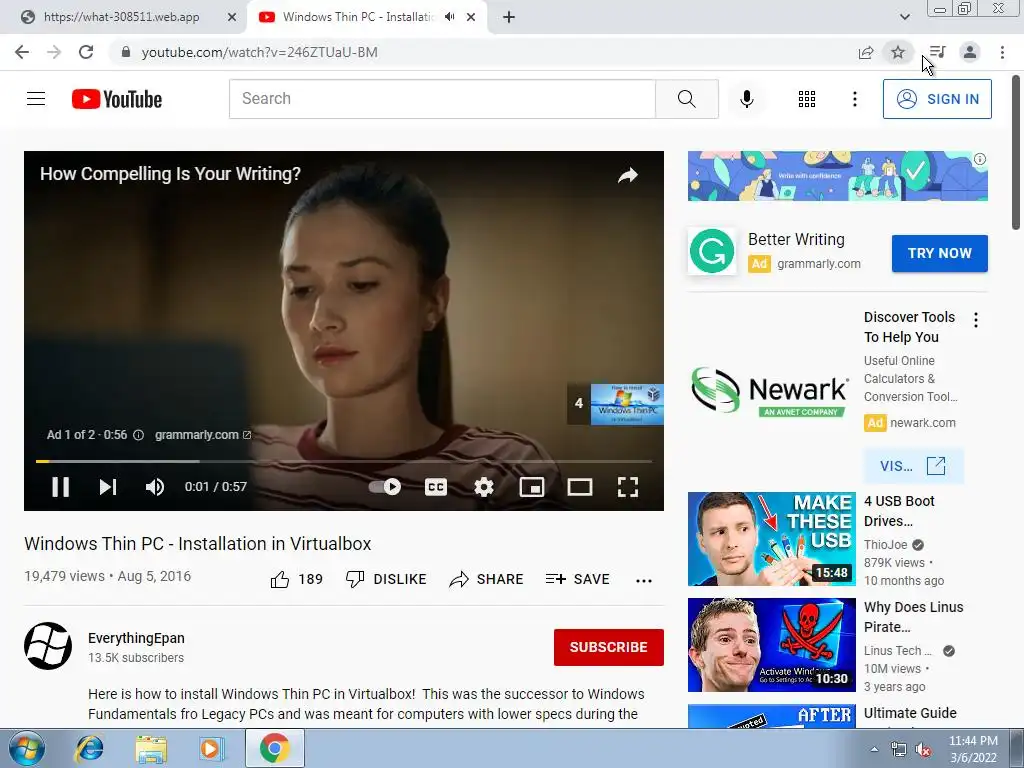Toggle the autoplay switch in player
Image resolution: width=1024 pixels, height=768 pixels.
385,487
